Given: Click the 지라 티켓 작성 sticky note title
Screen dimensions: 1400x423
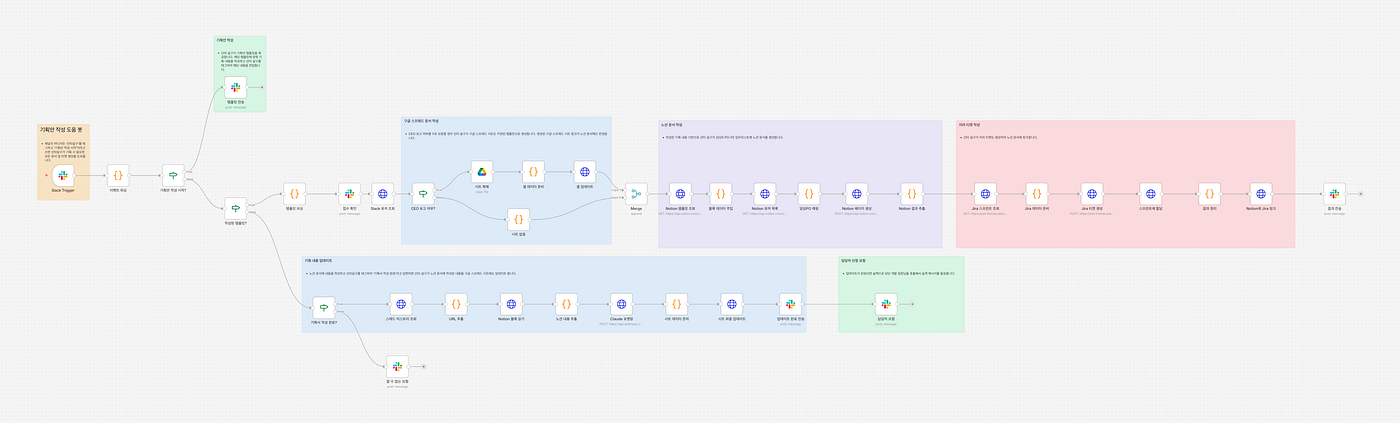Looking at the screenshot, I should point(969,125).
